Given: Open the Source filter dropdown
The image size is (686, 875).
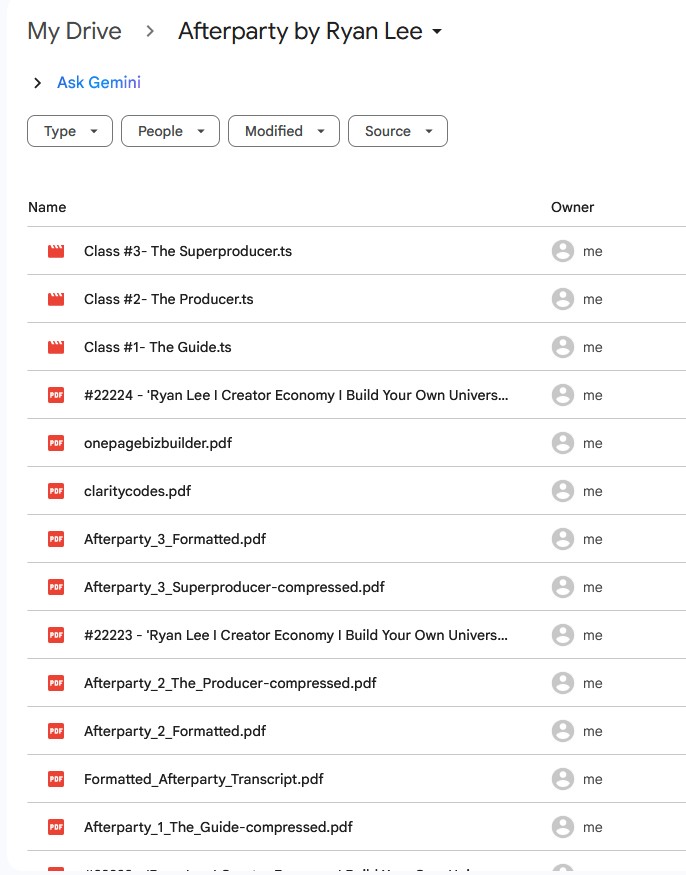Looking at the screenshot, I should [397, 131].
